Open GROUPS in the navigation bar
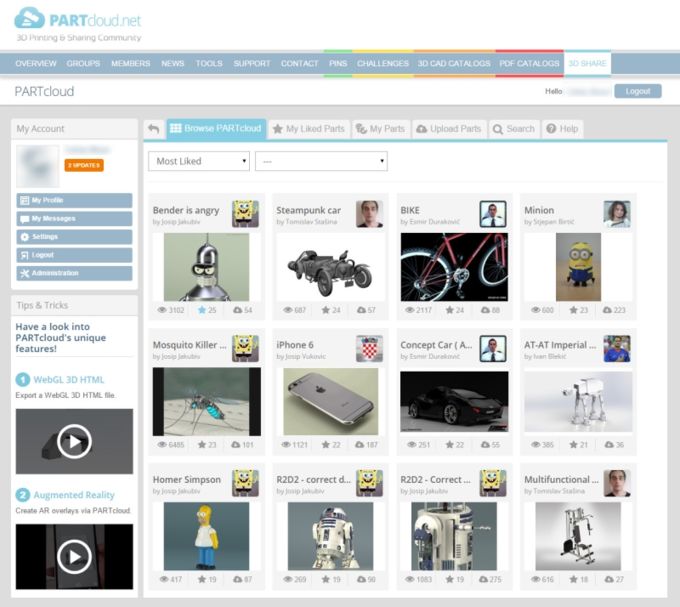Viewport: 680px width, 607px height. pyautogui.click(x=83, y=63)
